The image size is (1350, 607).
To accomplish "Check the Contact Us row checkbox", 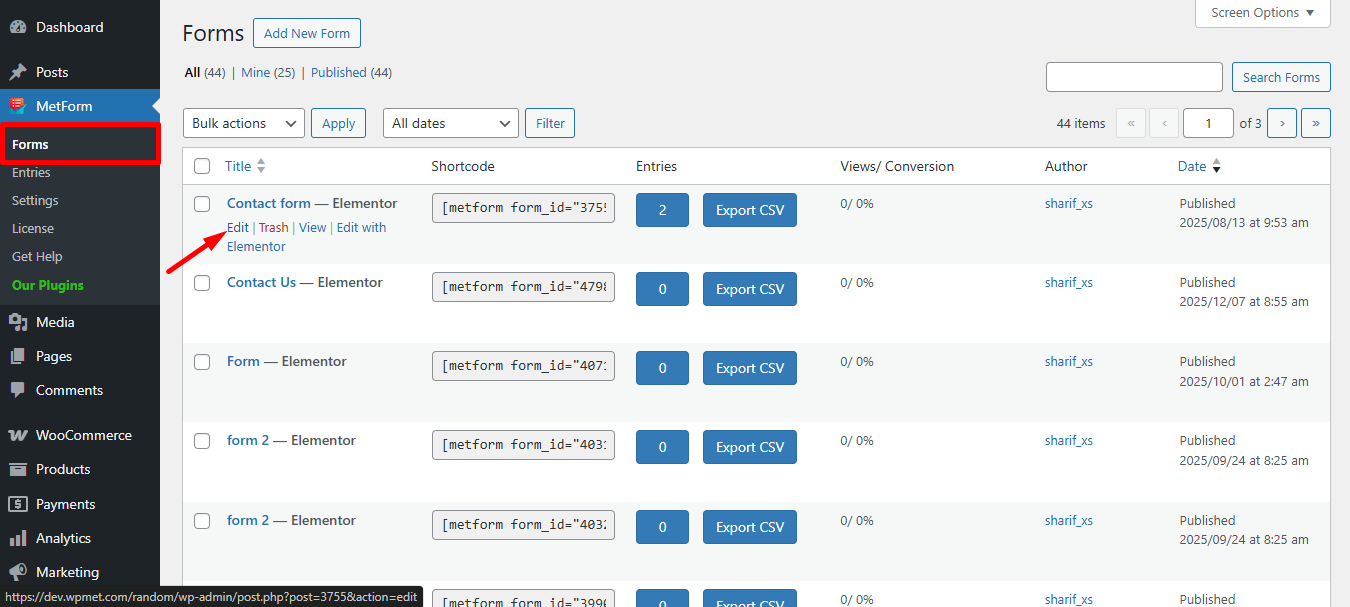I will pyautogui.click(x=202, y=282).
